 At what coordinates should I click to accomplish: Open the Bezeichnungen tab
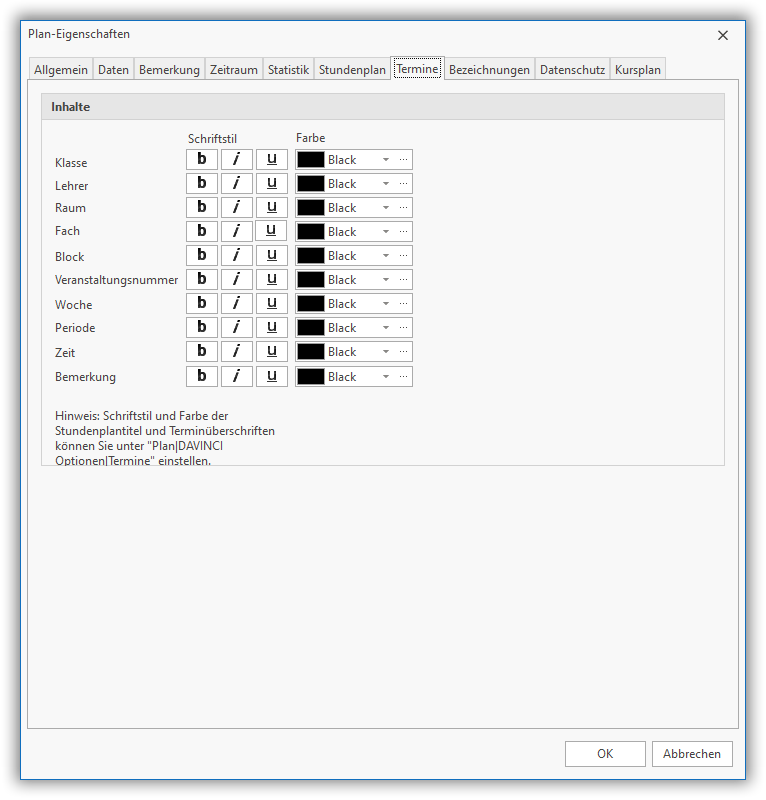pyautogui.click(x=489, y=70)
